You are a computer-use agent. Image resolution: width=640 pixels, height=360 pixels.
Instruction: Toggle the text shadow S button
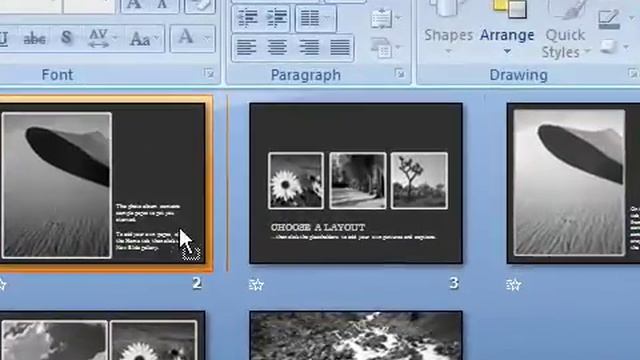66,38
